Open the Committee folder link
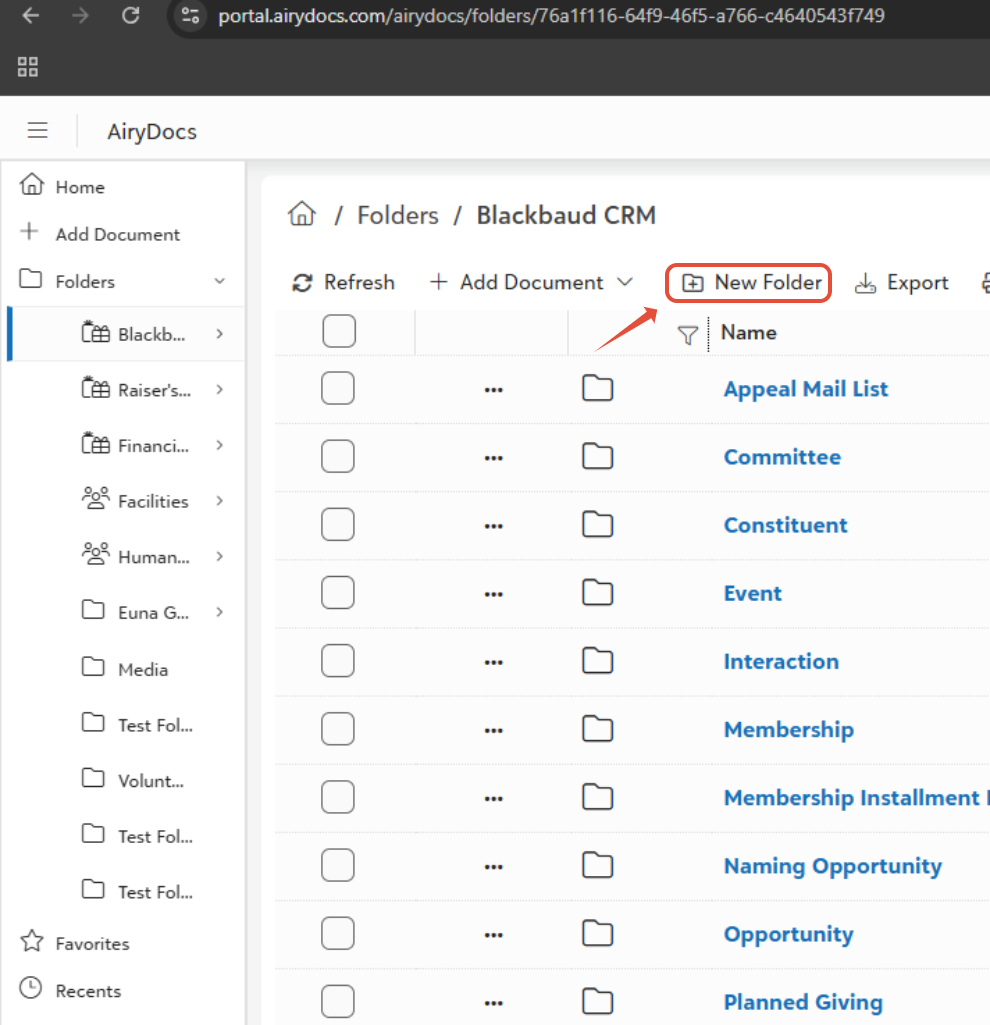Screen dimensions: 990x1025 tap(782, 456)
